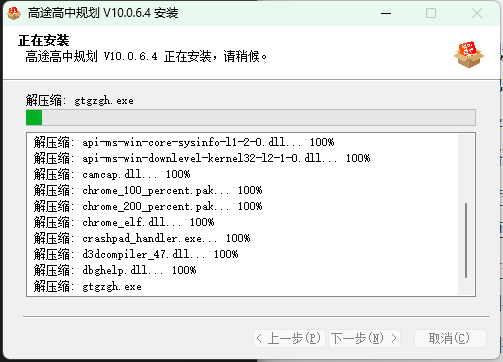Screen dimensions: 503x362
Task: Click the 上一步(P) back button
Action: click(289, 338)
